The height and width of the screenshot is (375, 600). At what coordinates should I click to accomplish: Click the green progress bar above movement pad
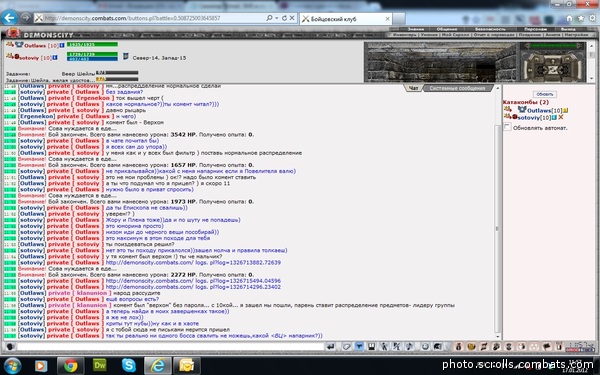tap(553, 46)
